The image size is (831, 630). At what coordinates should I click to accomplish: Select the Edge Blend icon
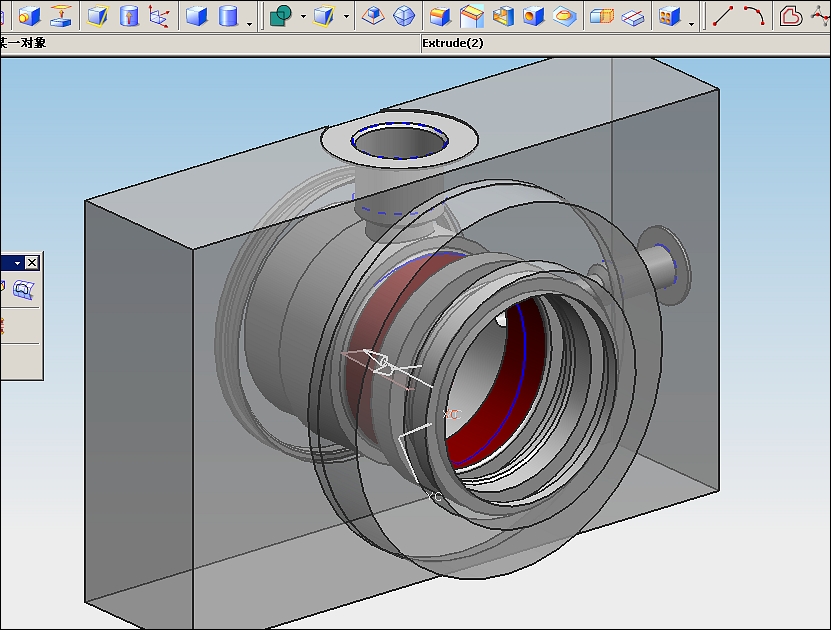point(440,16)
